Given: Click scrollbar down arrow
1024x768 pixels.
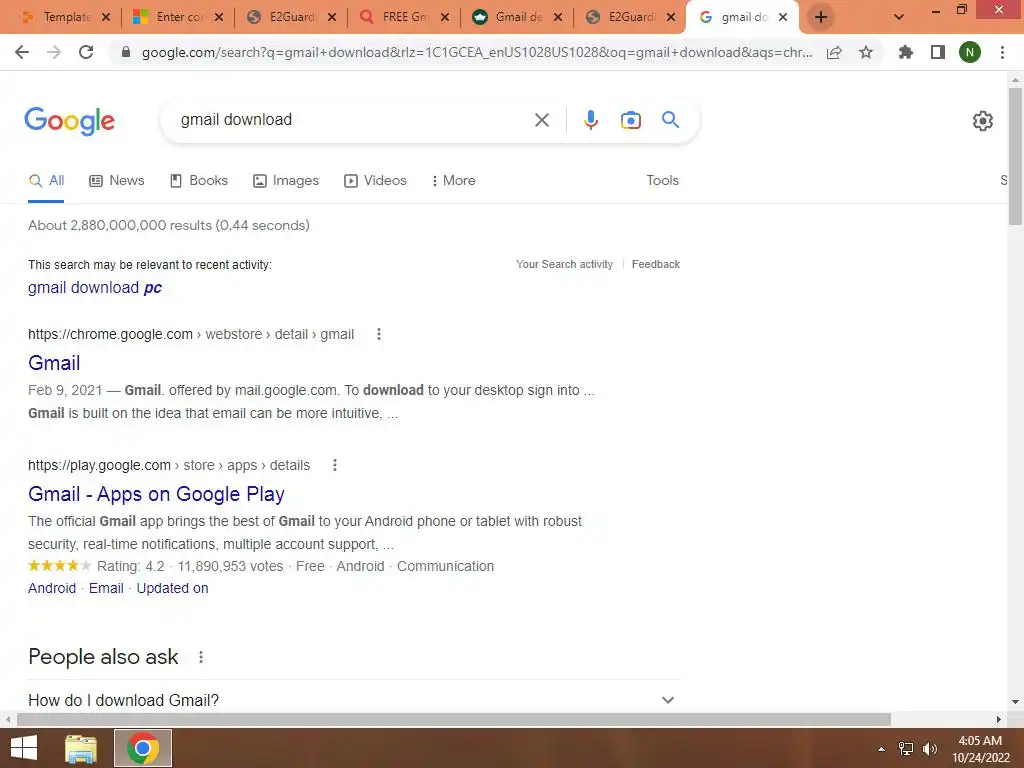Looking at the screenshot, I should pos(1015,702).
